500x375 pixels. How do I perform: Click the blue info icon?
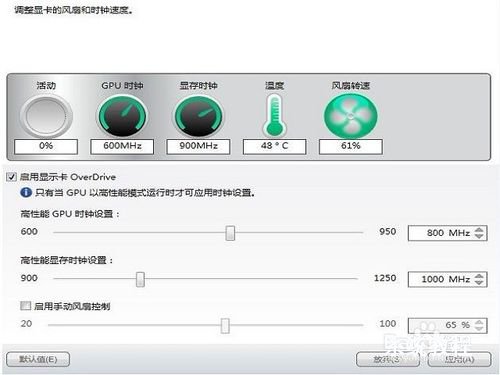click(26, 193)
